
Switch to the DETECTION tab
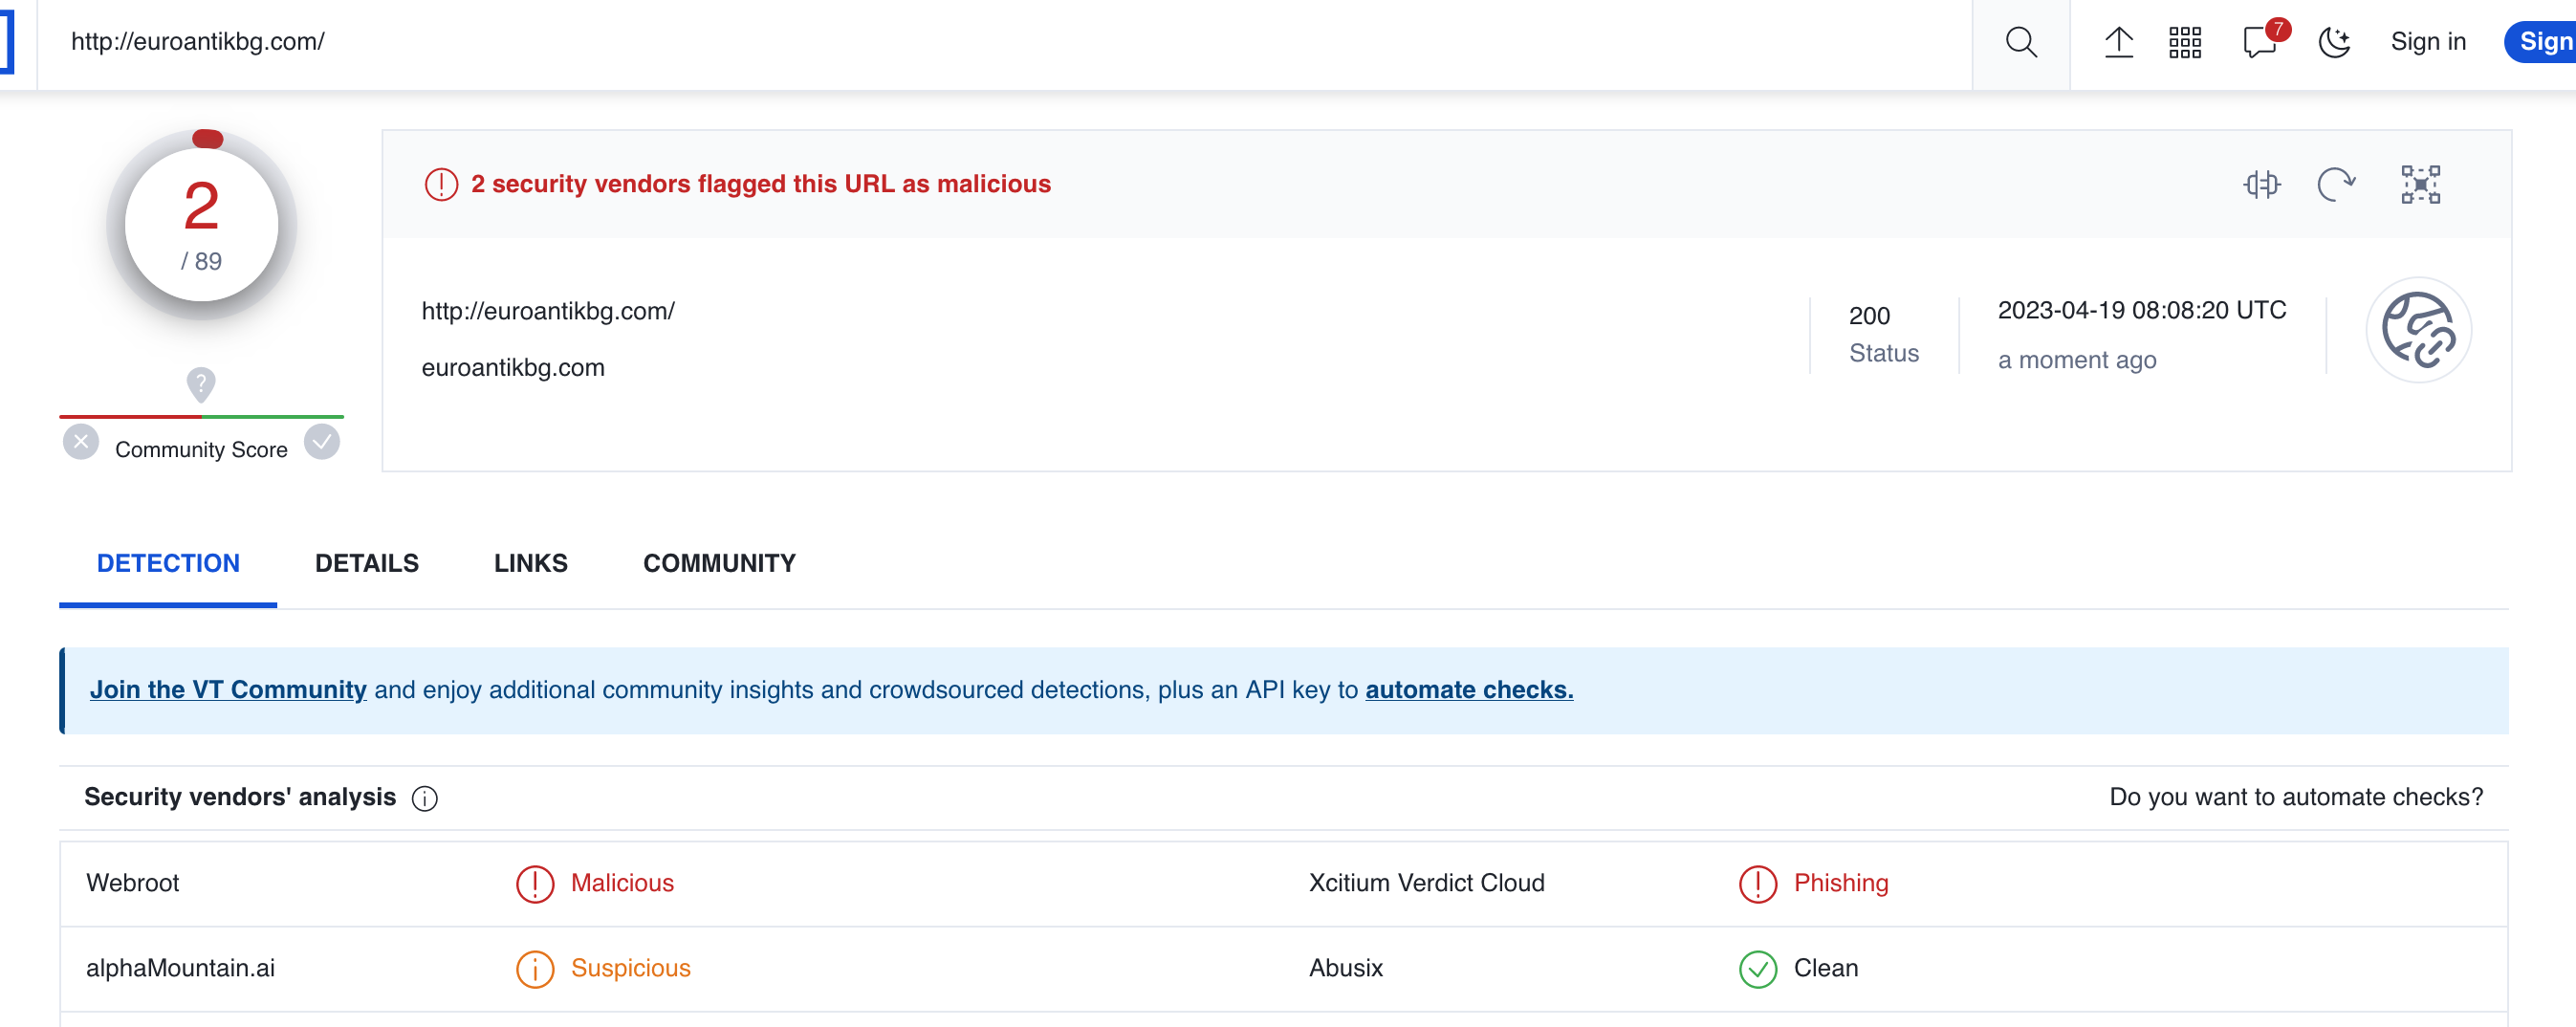coord(168,563)
